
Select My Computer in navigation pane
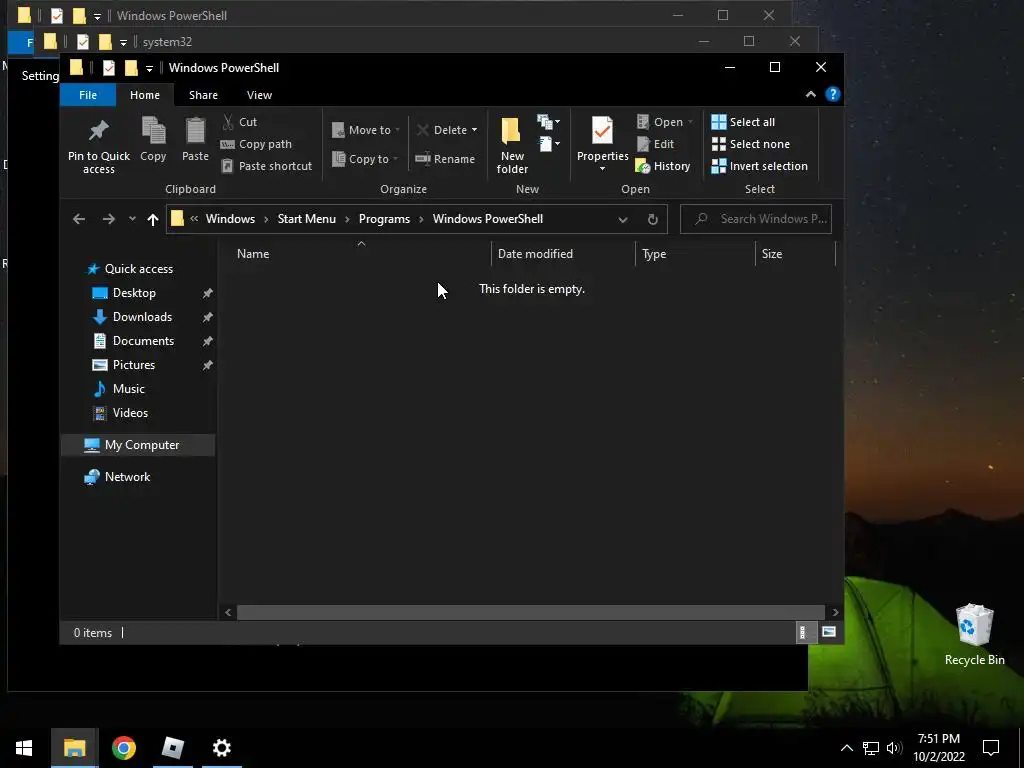coord(138,445)
